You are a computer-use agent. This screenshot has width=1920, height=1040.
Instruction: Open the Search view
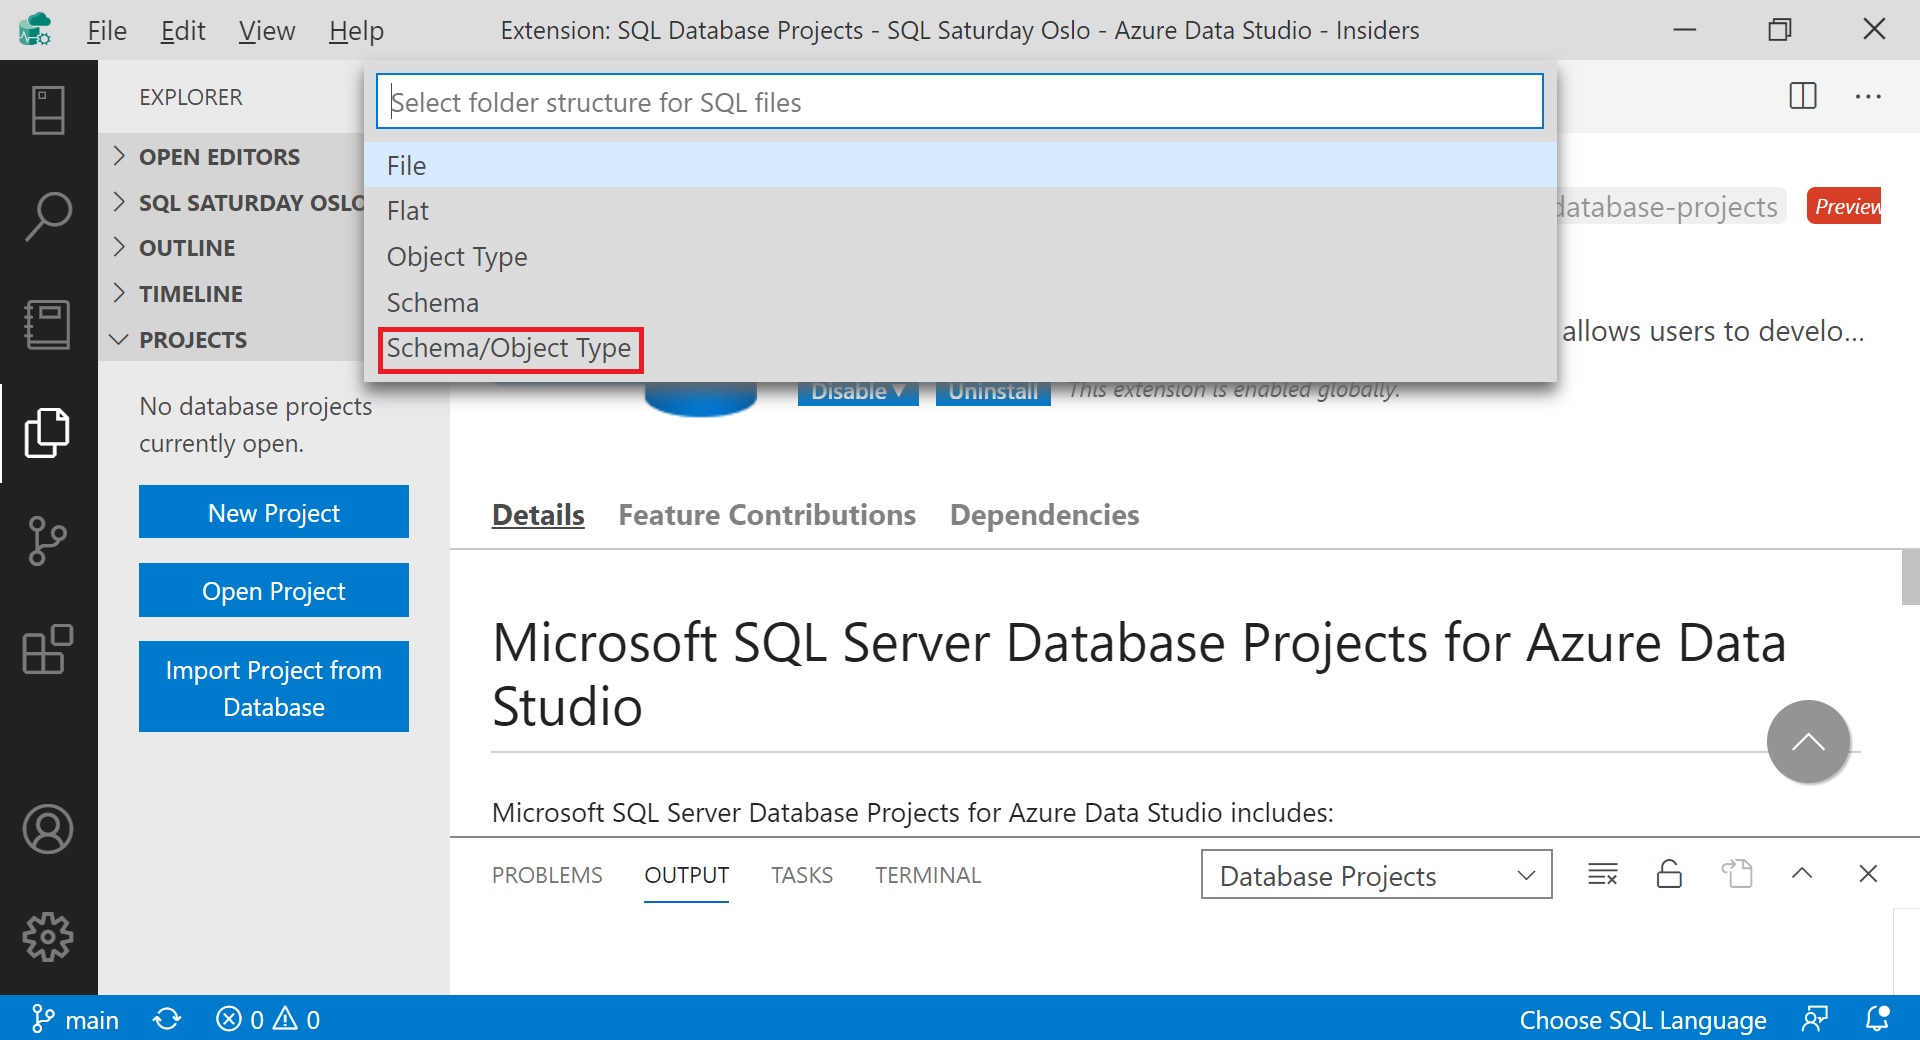pyautogui.click(x=47, y=213)
